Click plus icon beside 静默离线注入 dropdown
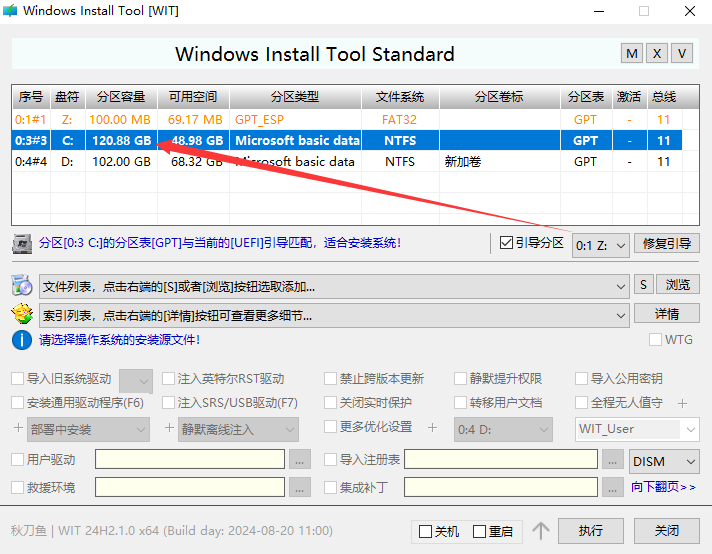712x554 pixels. (x=169, y=428)
